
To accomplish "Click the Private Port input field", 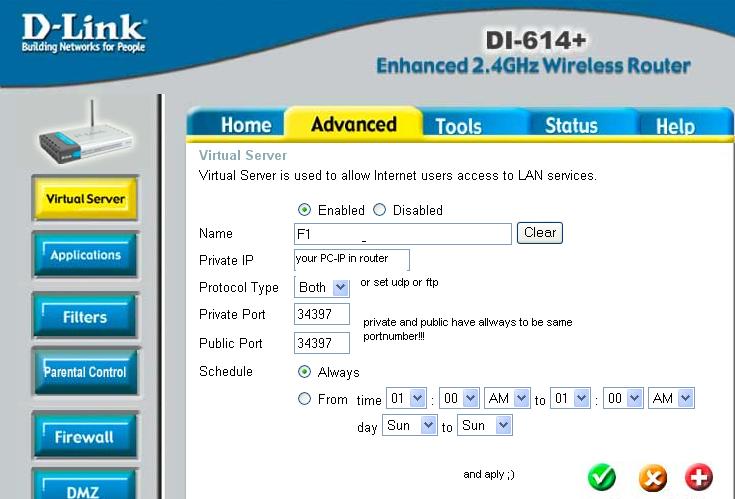I will pos(322,314).
